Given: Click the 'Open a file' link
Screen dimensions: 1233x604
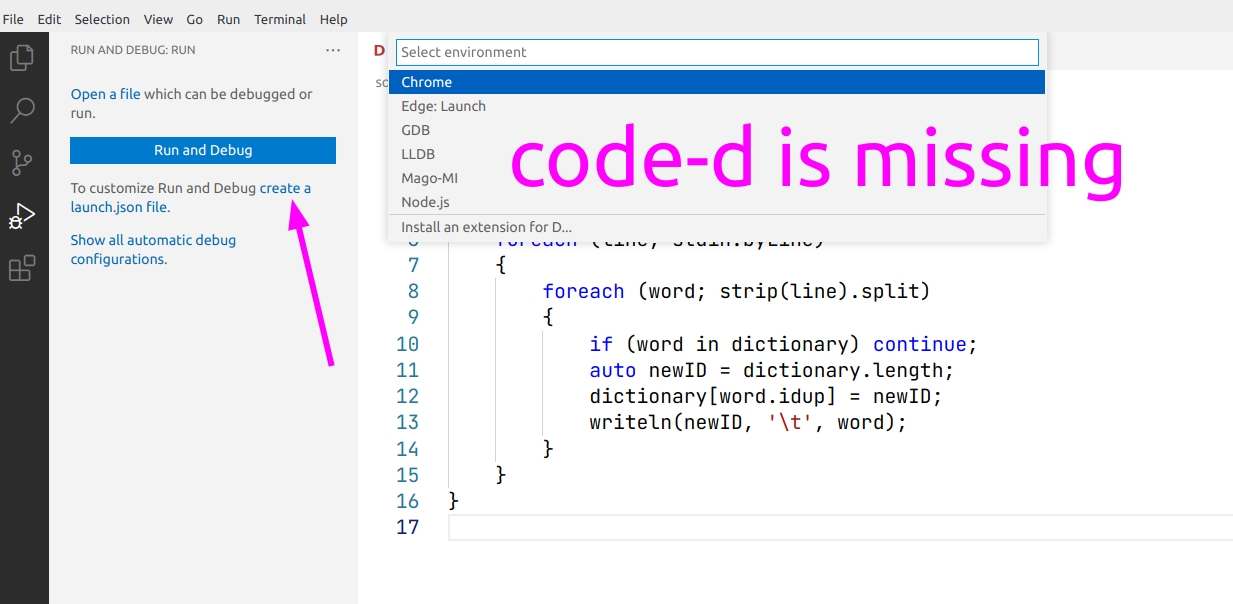Looking at the screenshot, I should [x=105, y=94].
